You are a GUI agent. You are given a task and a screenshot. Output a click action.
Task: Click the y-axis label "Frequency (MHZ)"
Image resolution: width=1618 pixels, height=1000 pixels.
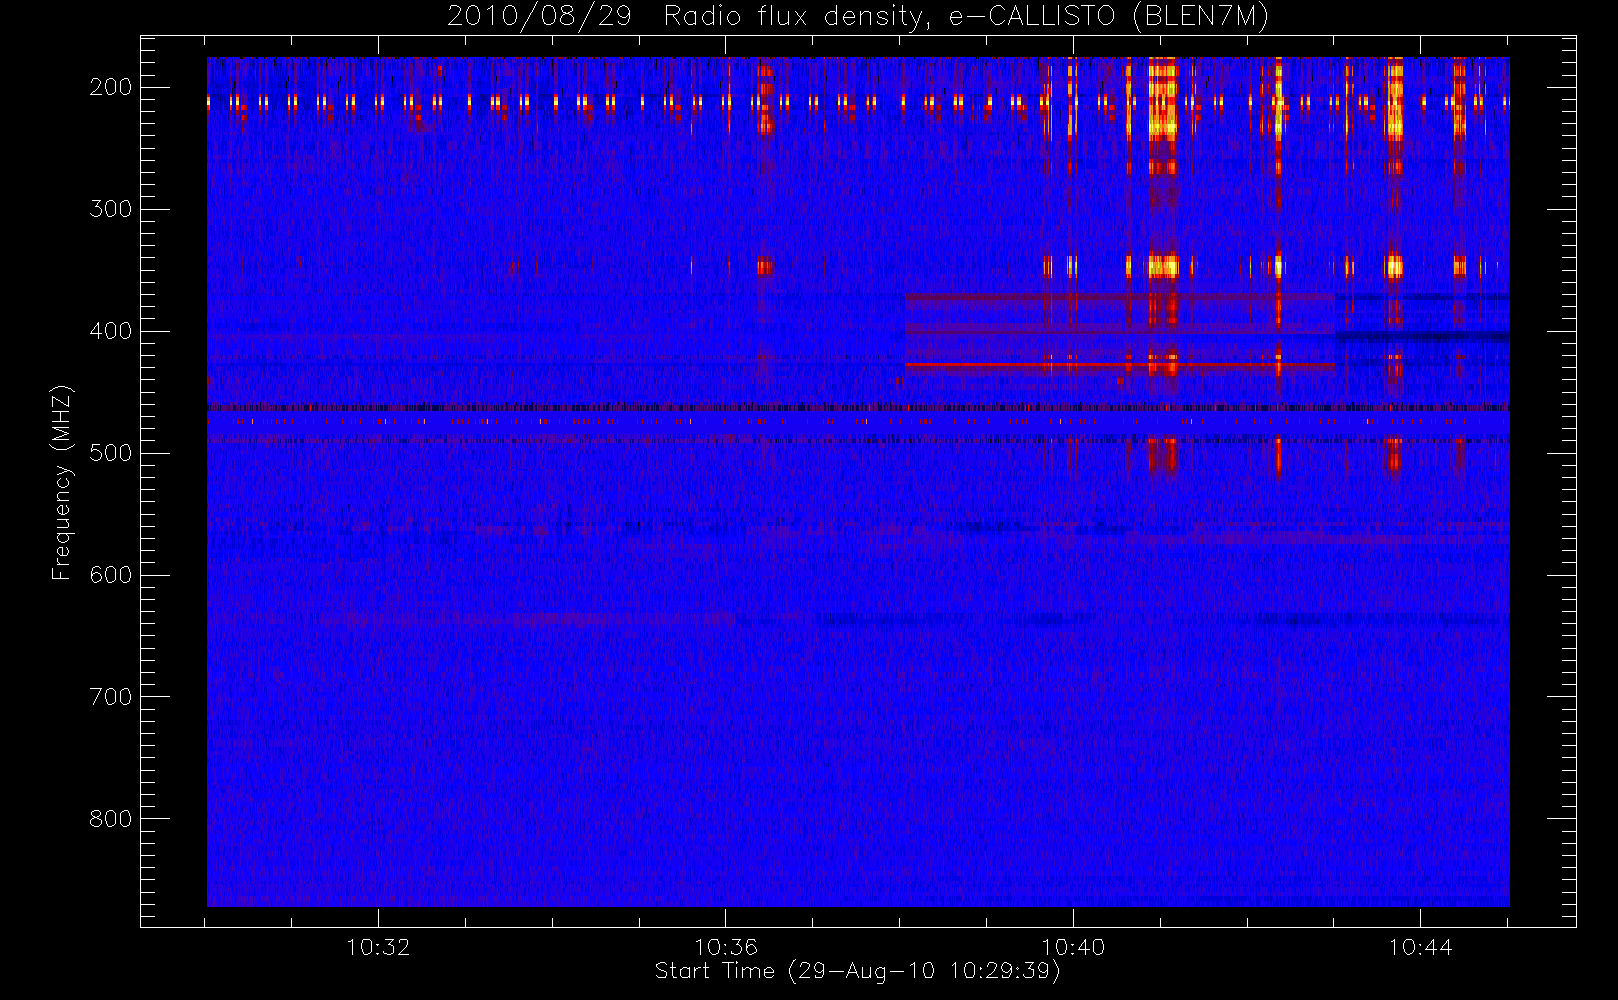pos(62,482)
